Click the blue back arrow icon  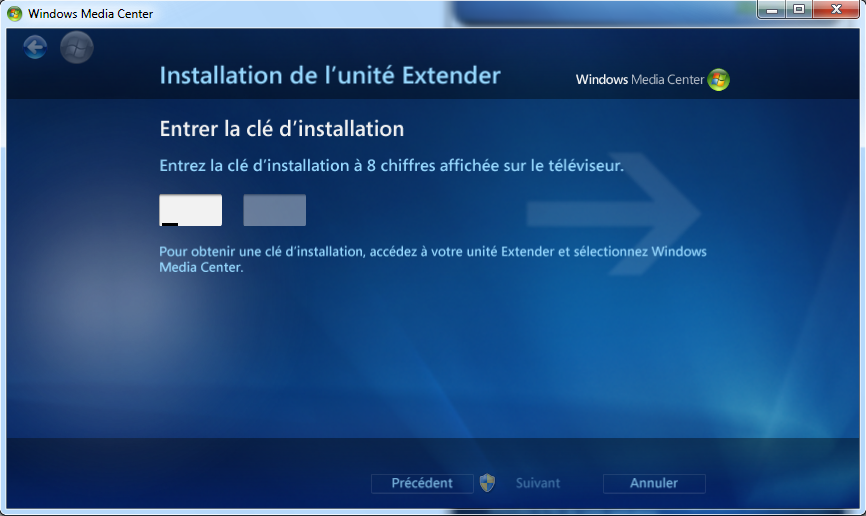[35, 47]
